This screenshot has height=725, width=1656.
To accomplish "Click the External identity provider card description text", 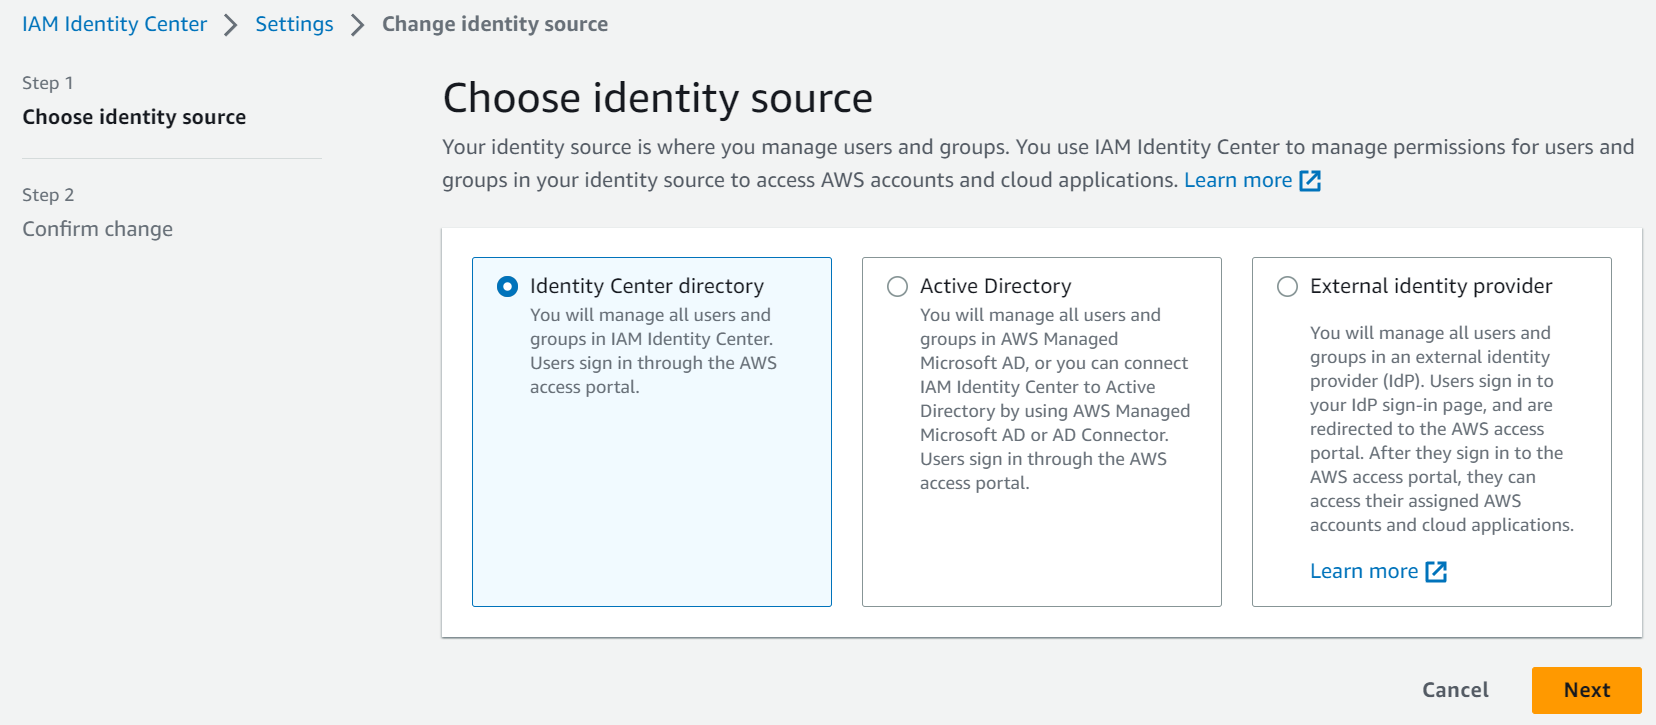I will click(x=1442, y=429).
